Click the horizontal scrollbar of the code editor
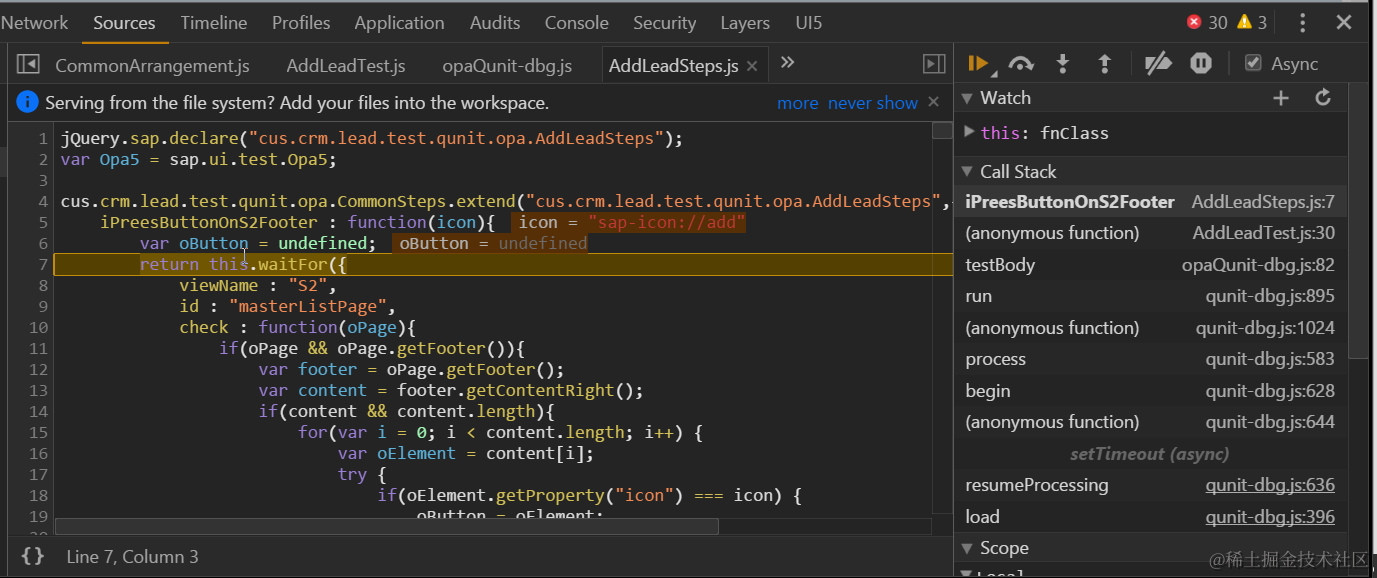Viewport: 1377px width, 578px height. tap(386, 526)
